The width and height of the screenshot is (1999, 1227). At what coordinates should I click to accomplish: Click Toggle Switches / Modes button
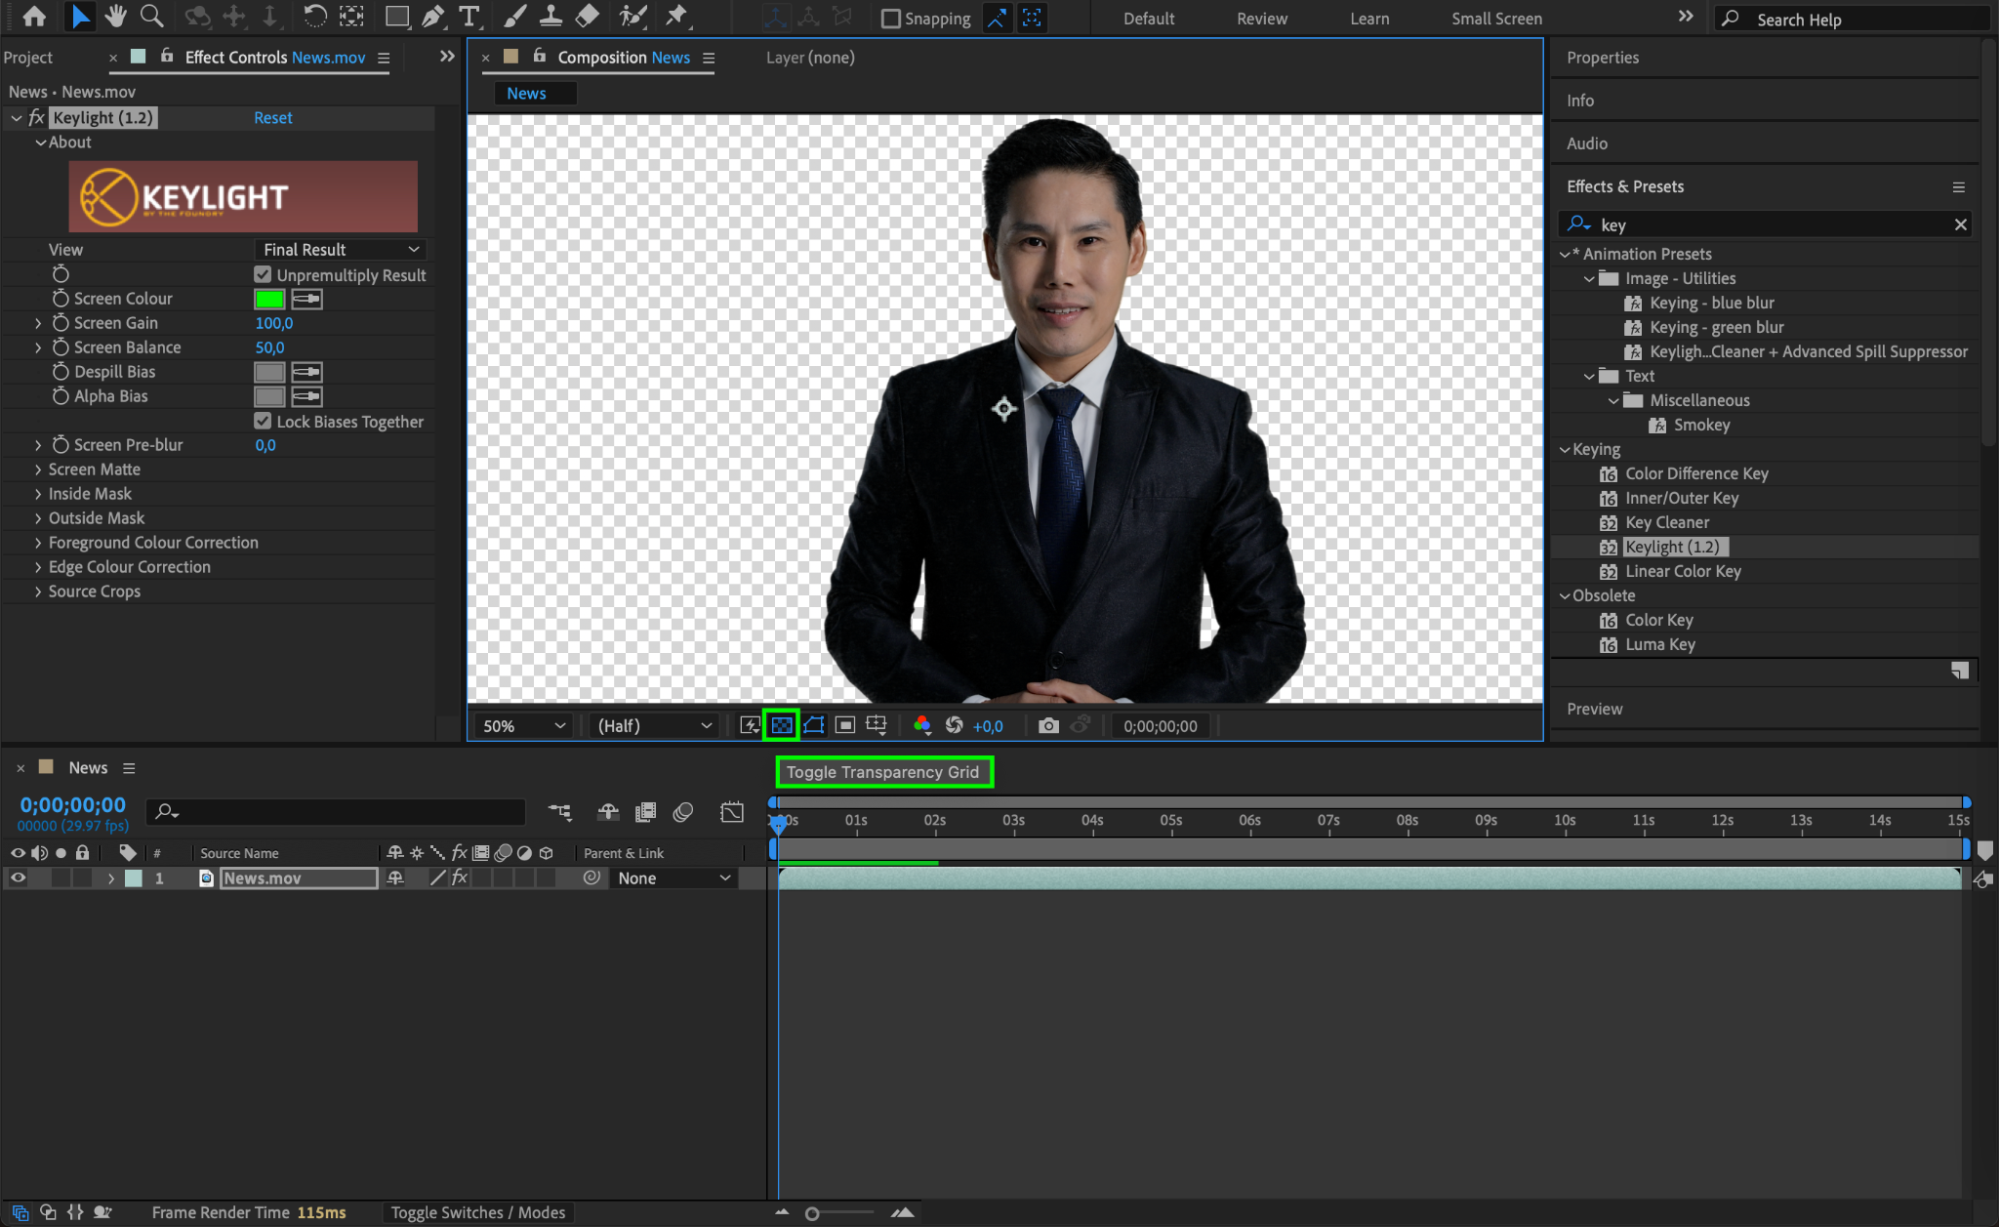[478, 1212]
